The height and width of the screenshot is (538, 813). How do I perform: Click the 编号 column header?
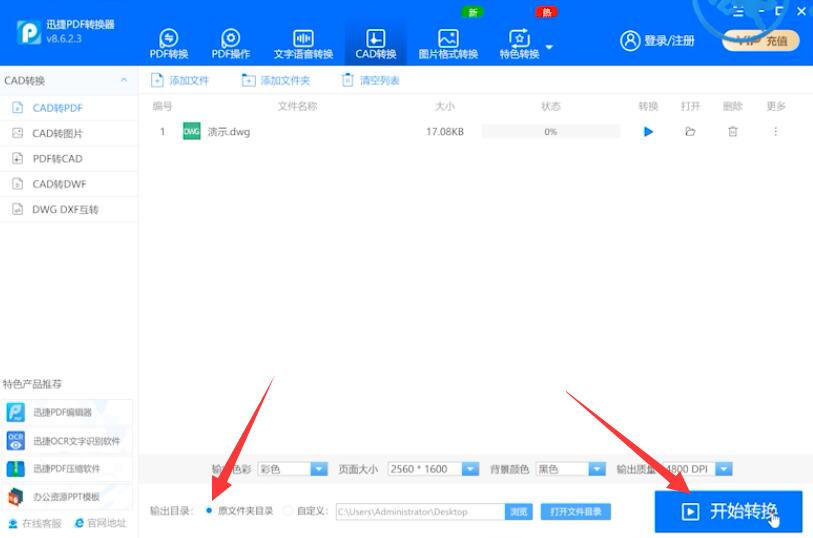[x=162, y=106]
